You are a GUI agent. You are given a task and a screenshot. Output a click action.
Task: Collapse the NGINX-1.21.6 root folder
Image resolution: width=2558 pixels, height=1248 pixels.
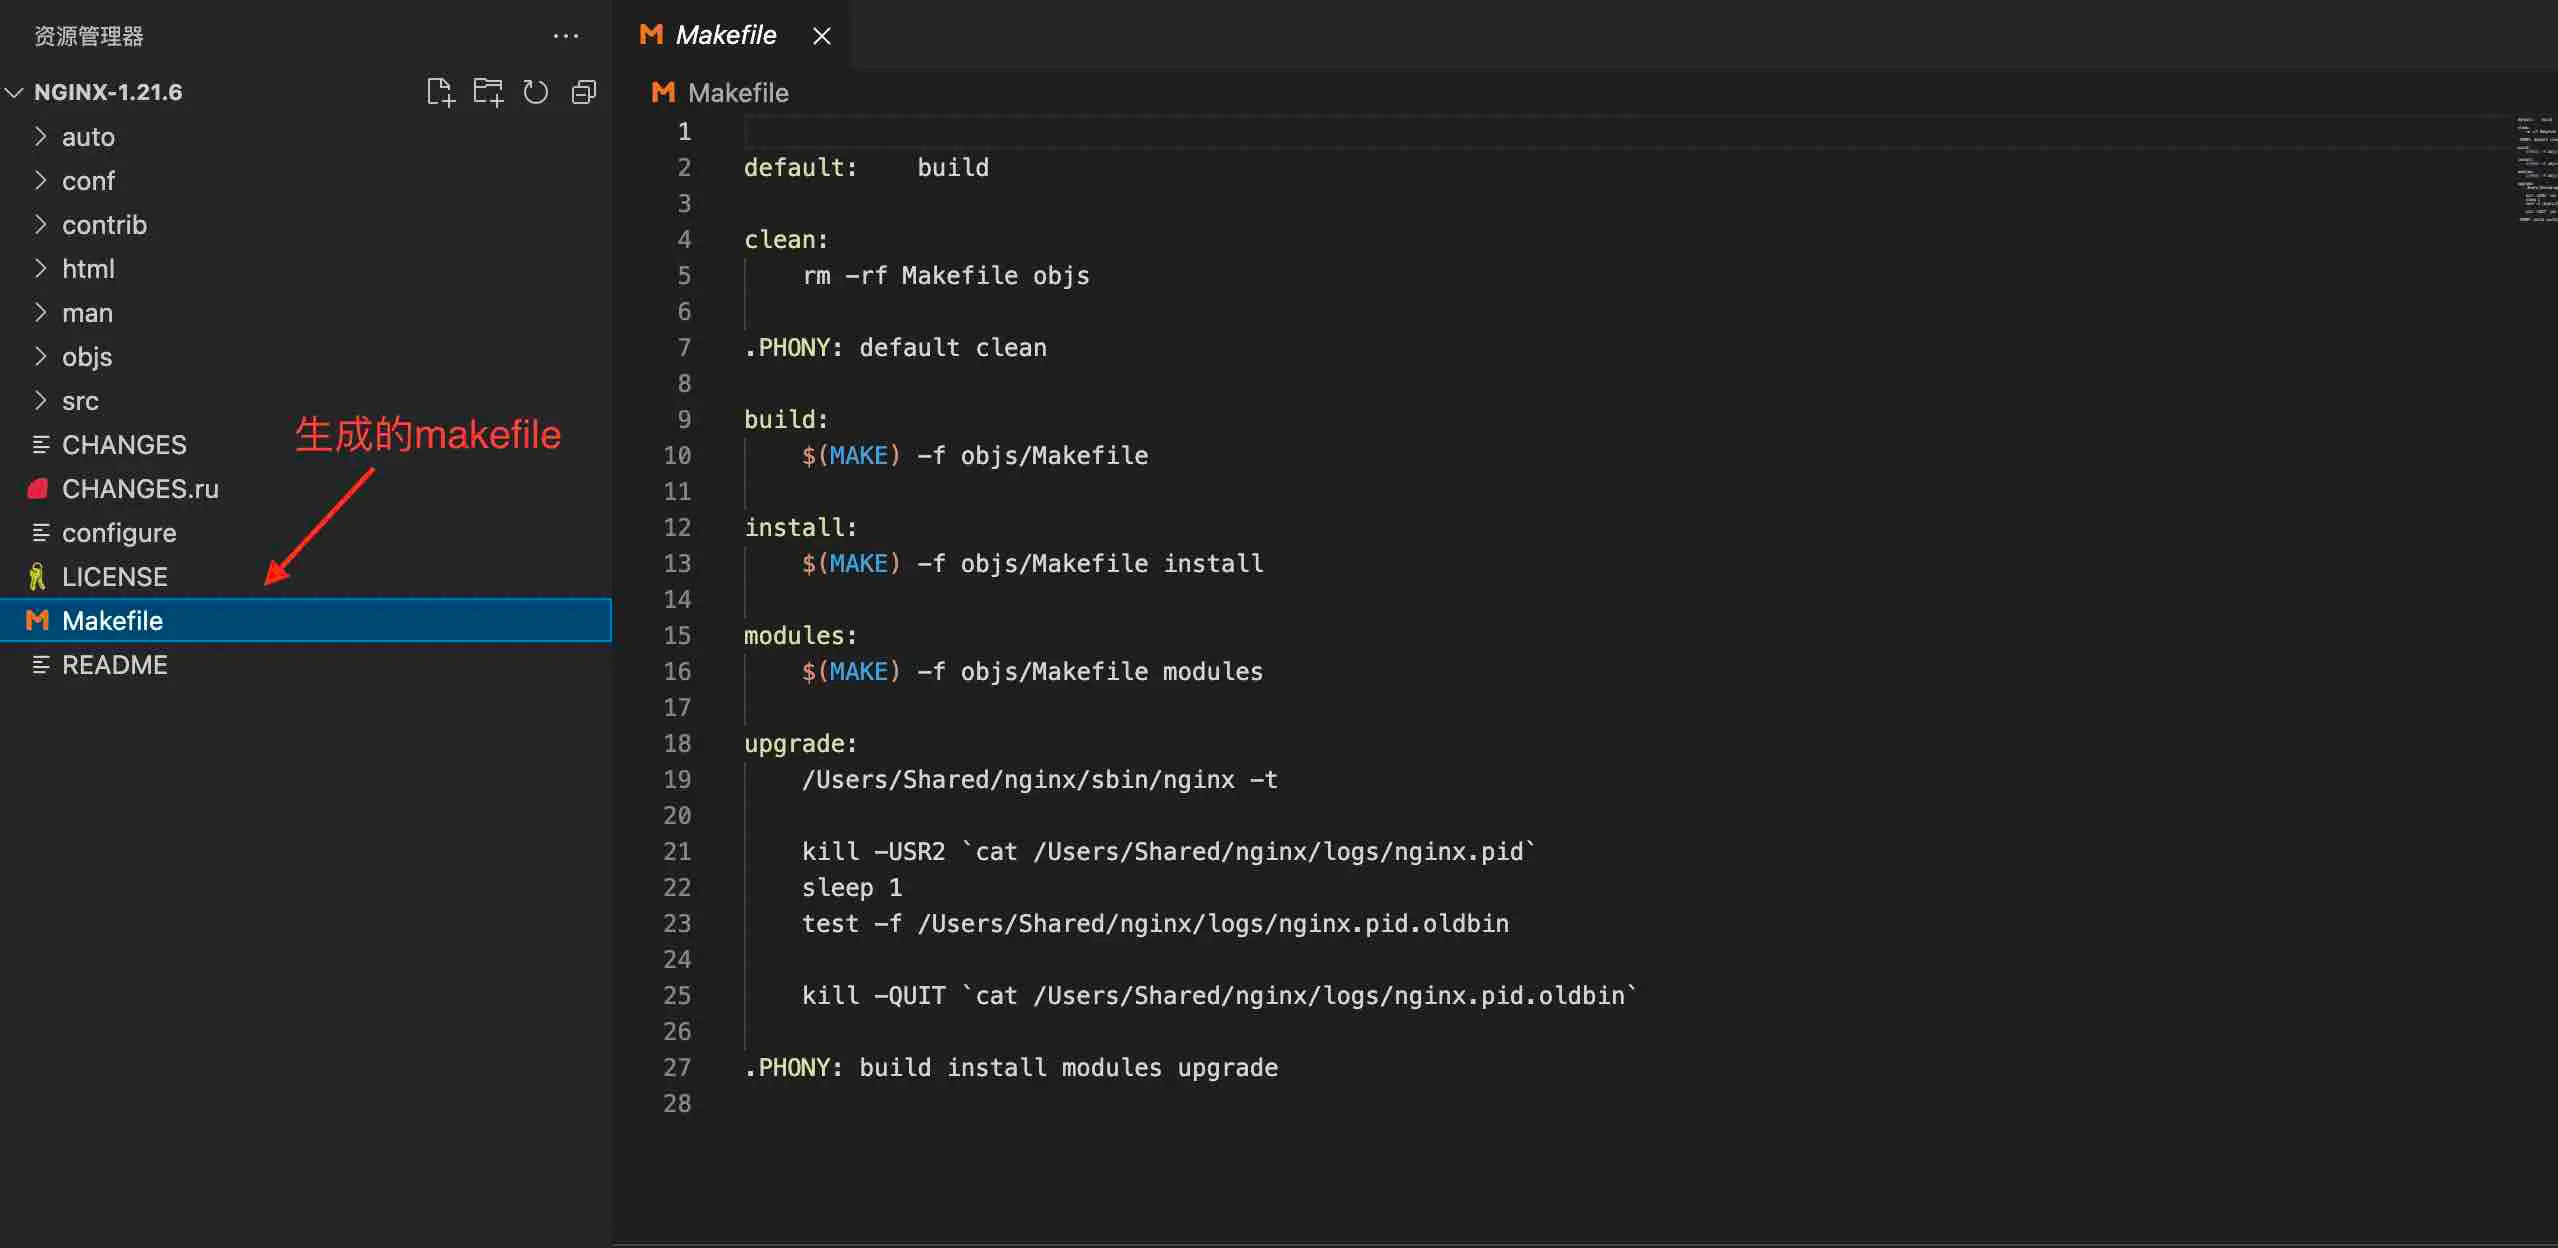(108, 92)
